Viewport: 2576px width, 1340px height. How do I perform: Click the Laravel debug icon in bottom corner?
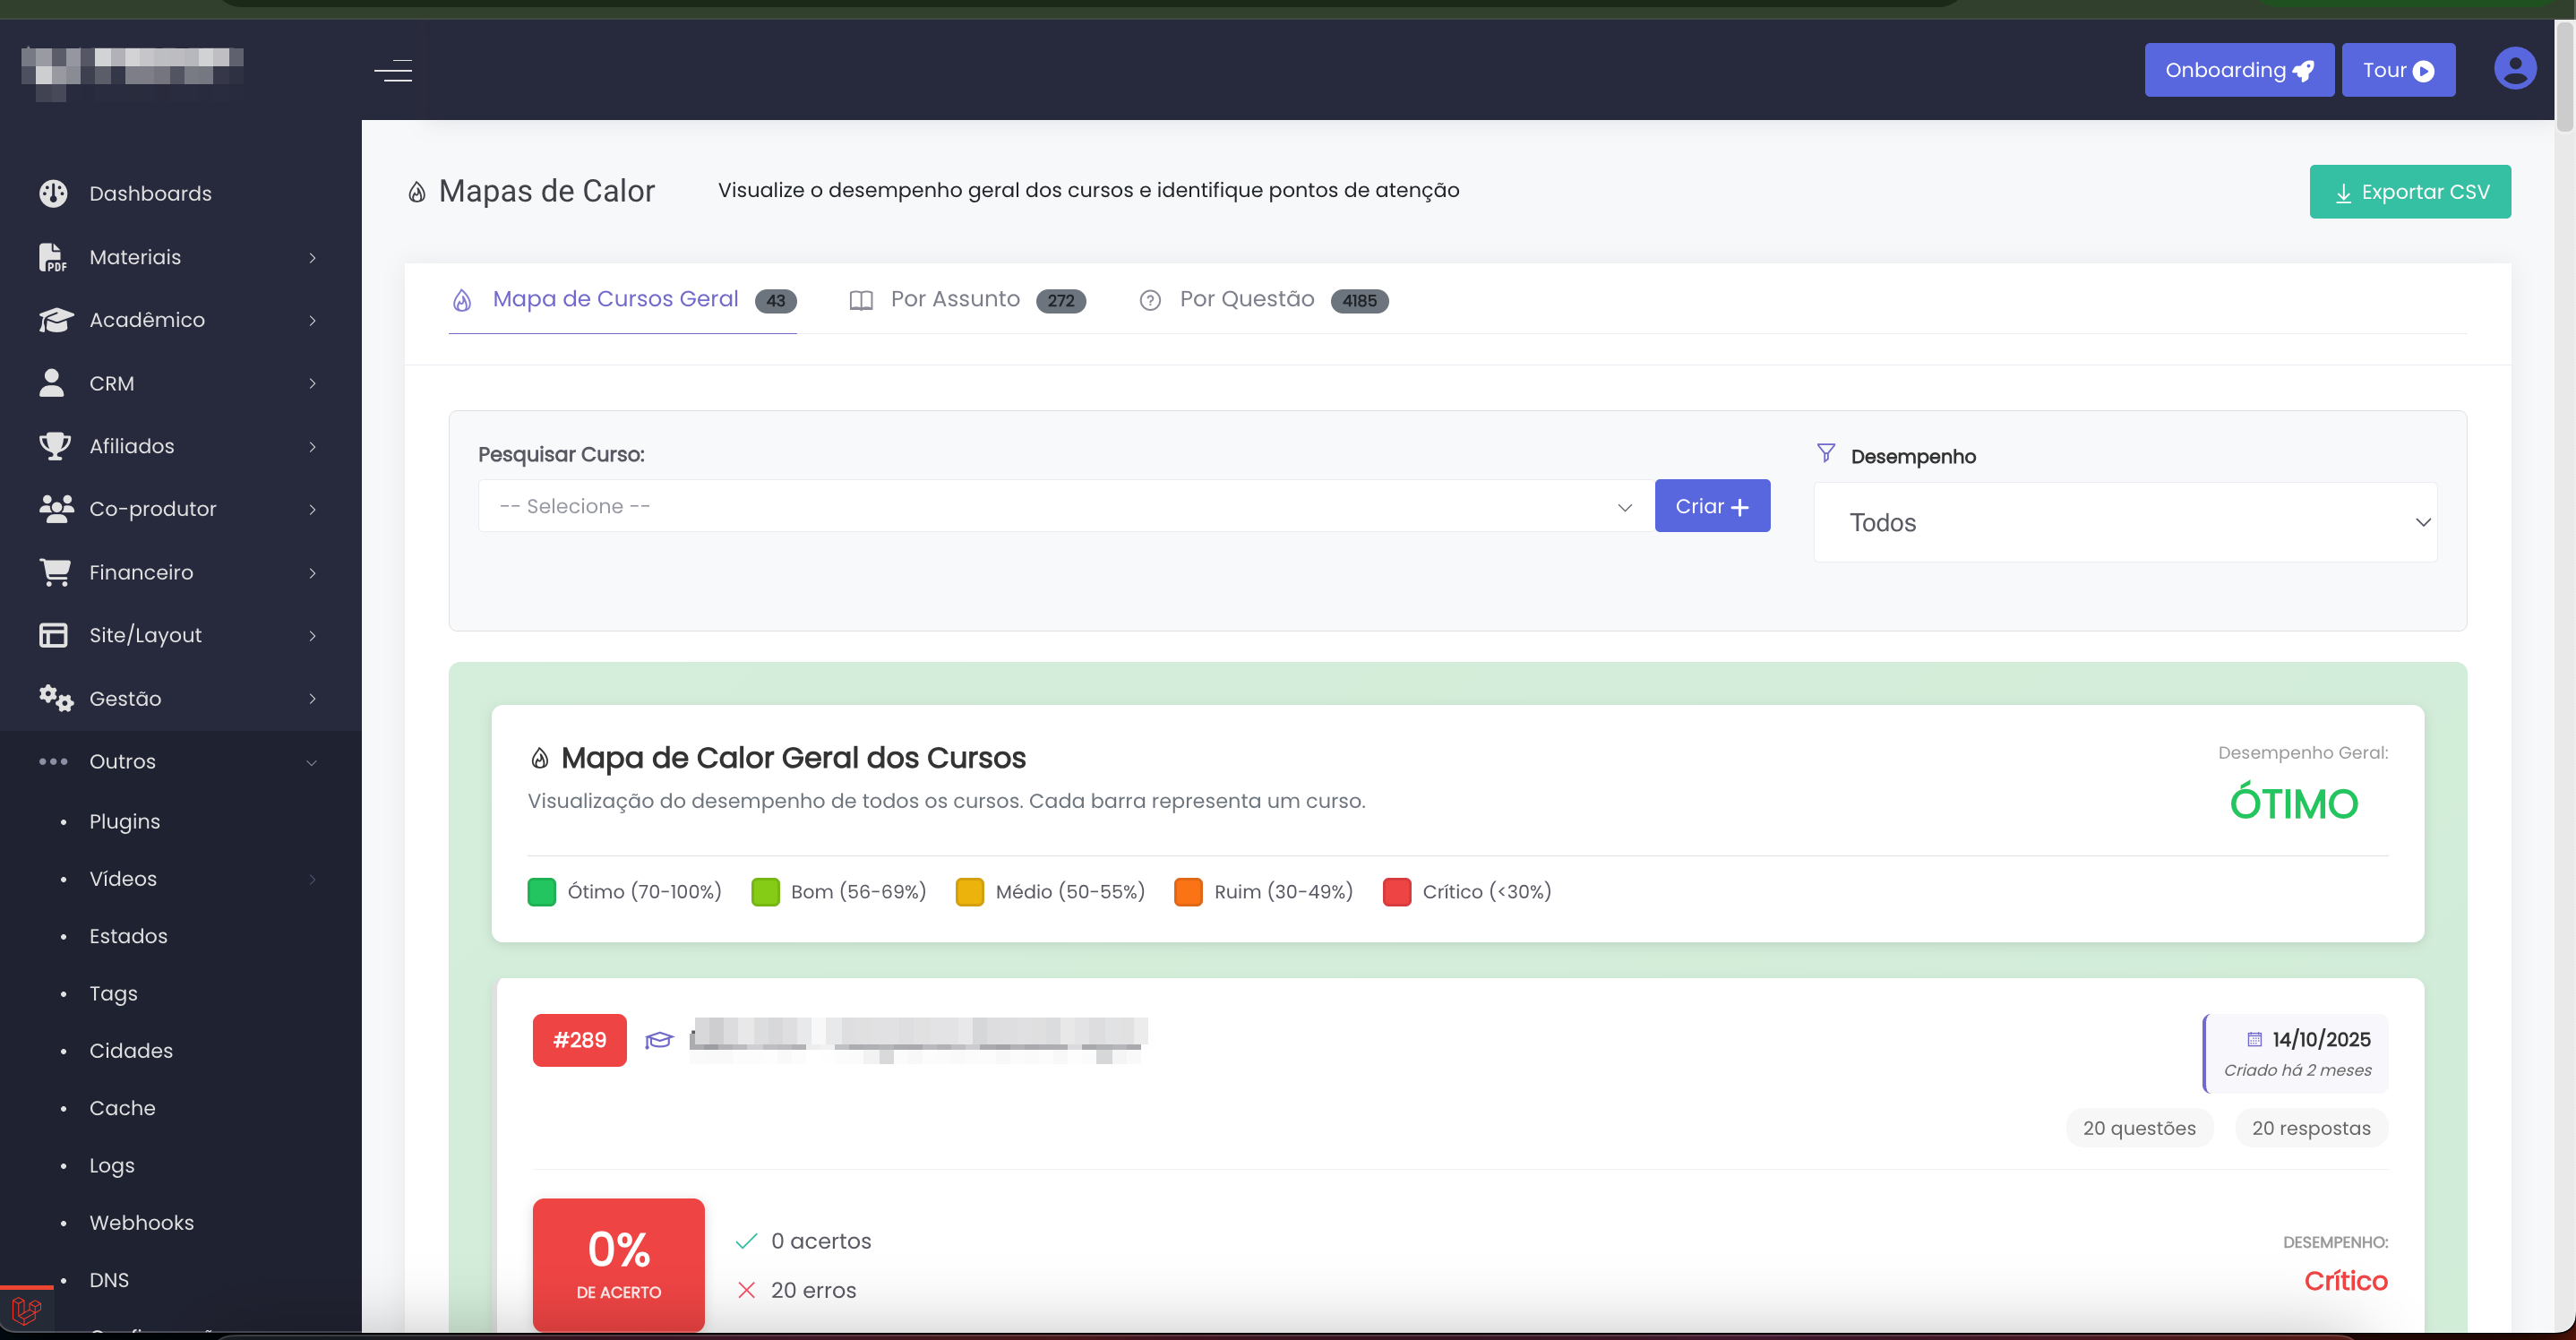pyautogui.click(x=27, y=1311)
